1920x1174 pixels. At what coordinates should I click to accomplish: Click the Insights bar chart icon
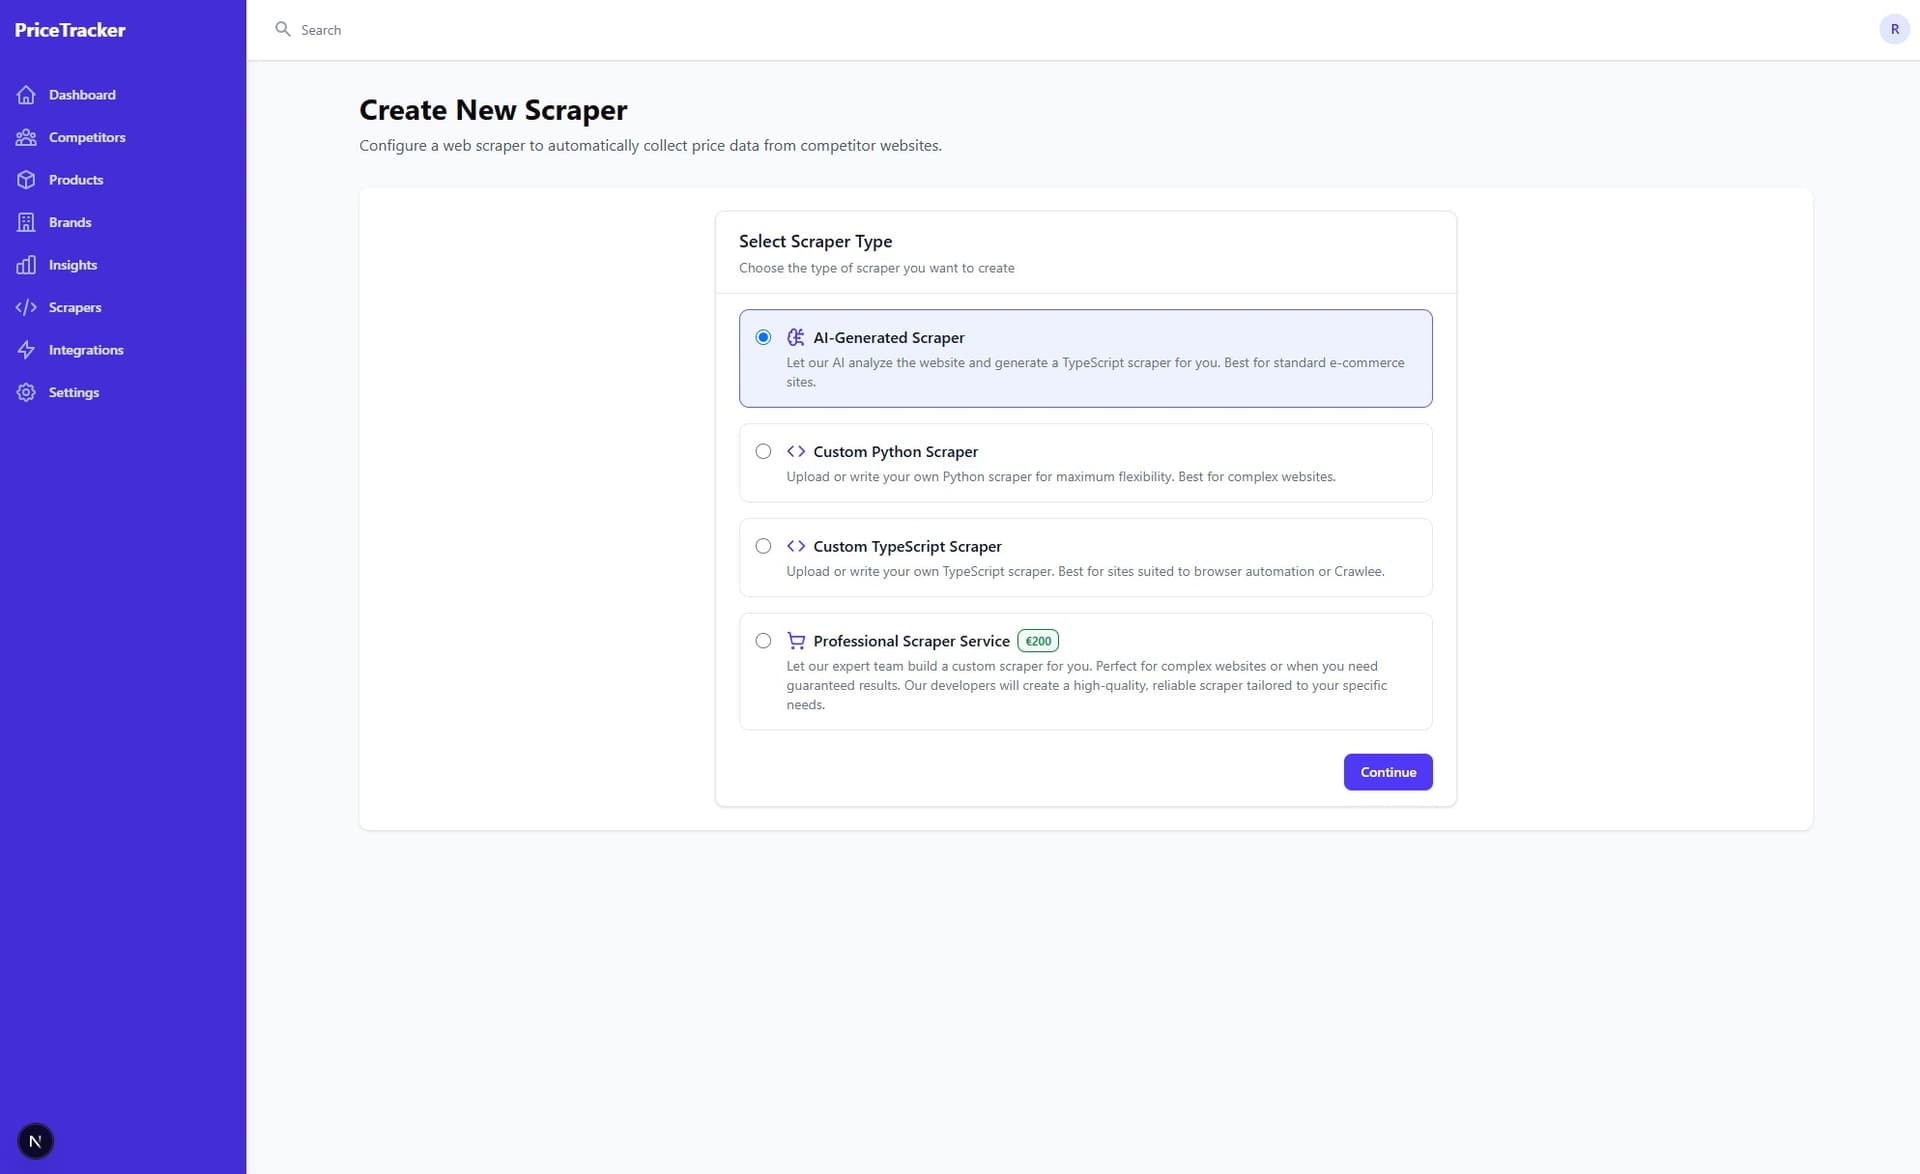(x=26, y=265)
